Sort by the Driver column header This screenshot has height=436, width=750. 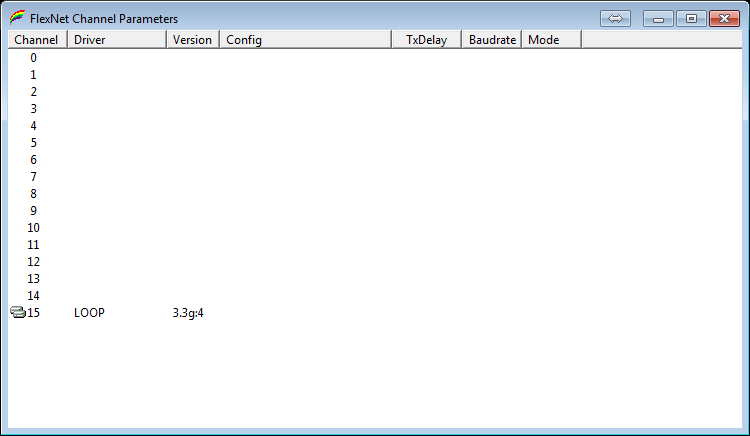[117, 40]
